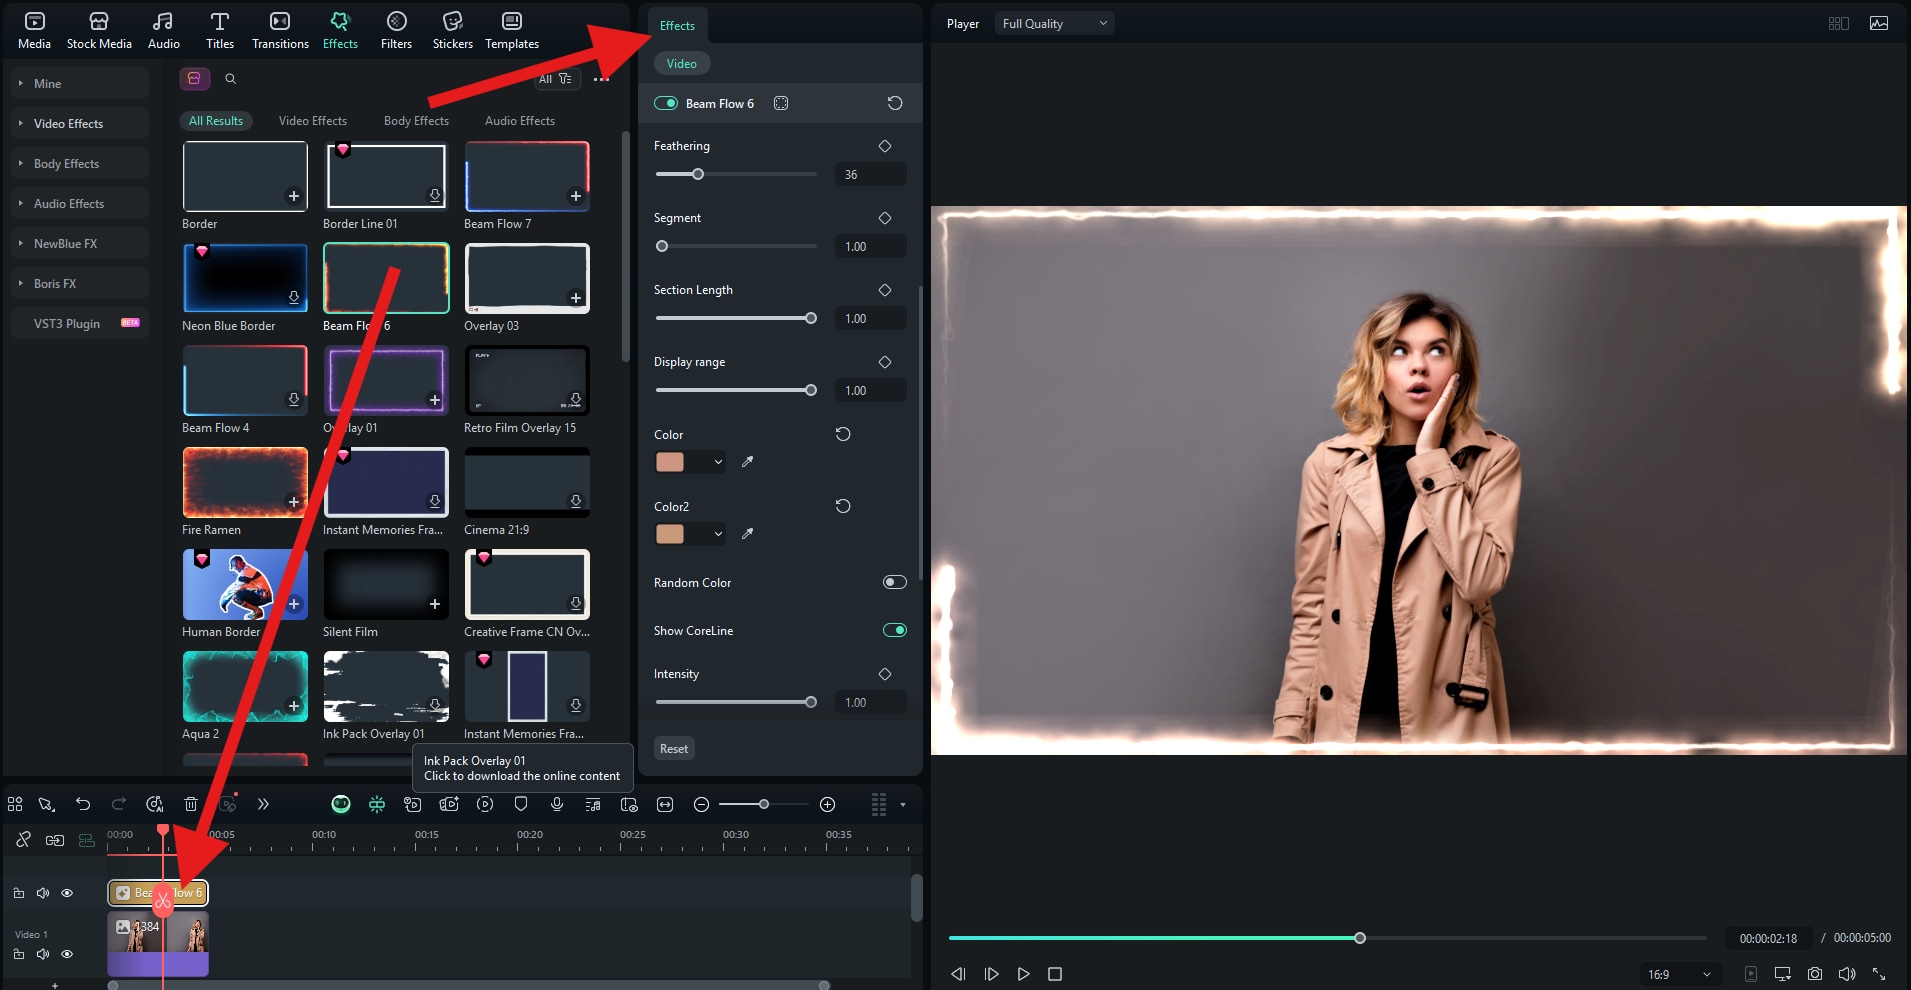This screenshot has height=990, width=1911.
Task: Click the undo arrow in timeline toolbar
Action: [x=83, y=804]
